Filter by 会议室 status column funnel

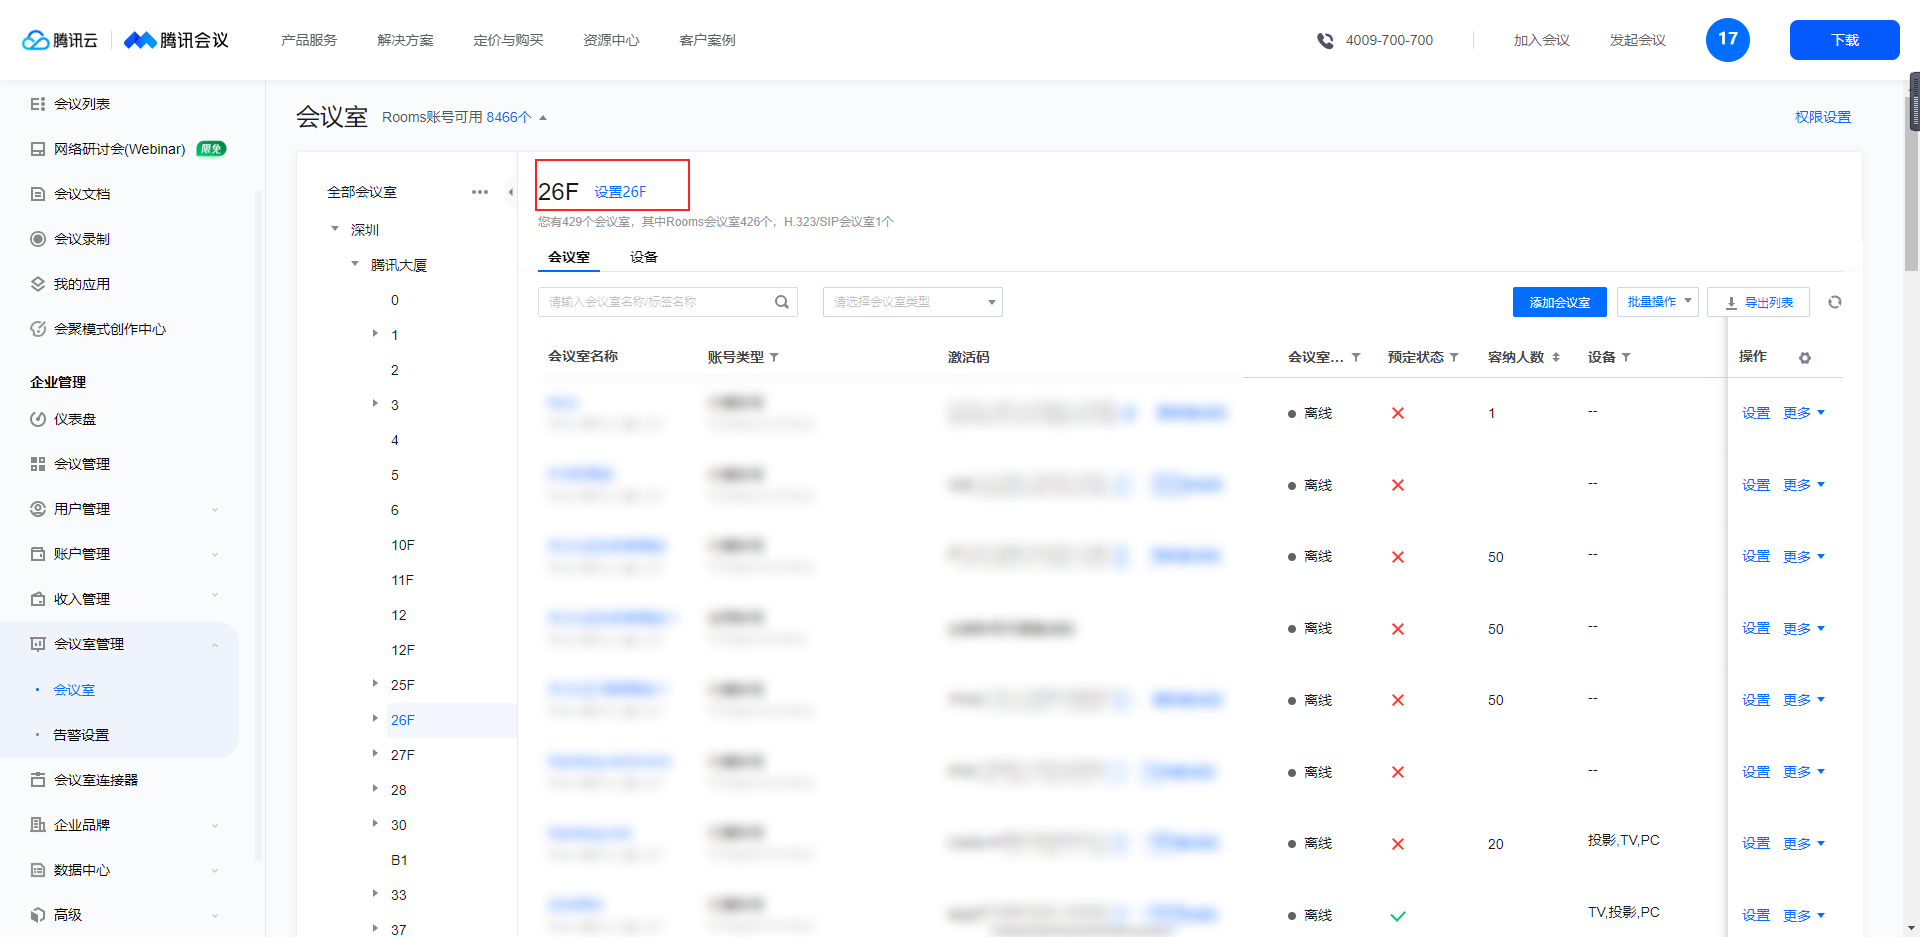tap(1356, 358)
